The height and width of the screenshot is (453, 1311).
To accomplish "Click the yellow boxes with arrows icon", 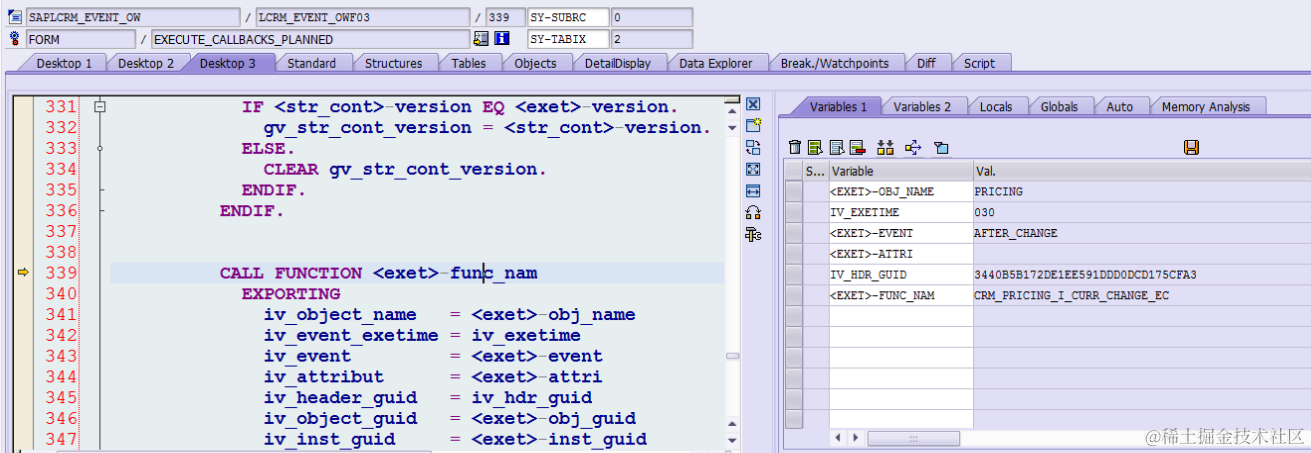I will pyautogui.click(x=885, y=148).
